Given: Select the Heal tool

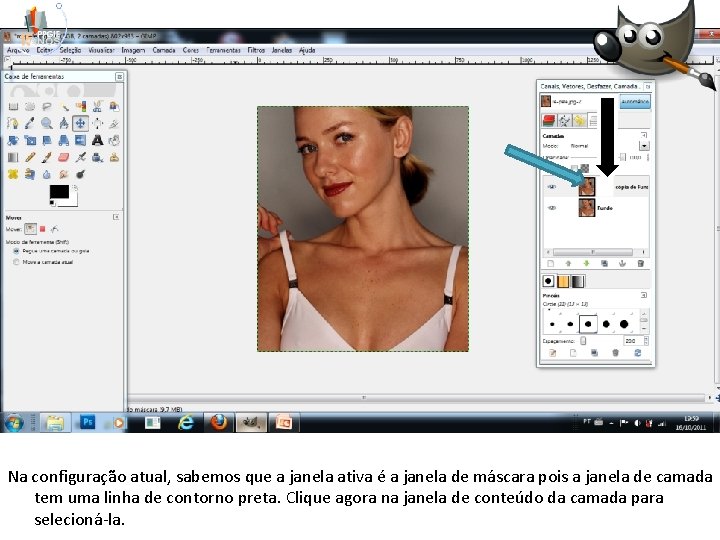Looking at the screenshot, I should click(13, 174).
